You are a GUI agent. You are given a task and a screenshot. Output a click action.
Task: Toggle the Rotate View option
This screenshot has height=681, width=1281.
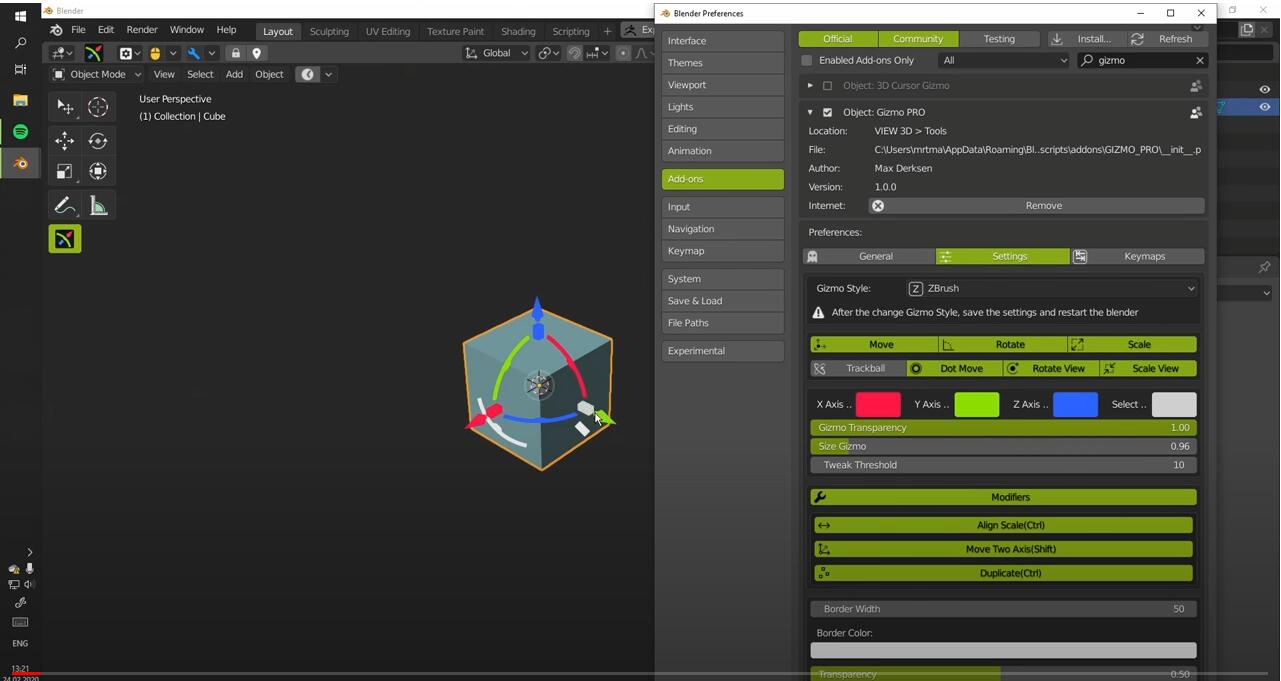[1050, 368]
